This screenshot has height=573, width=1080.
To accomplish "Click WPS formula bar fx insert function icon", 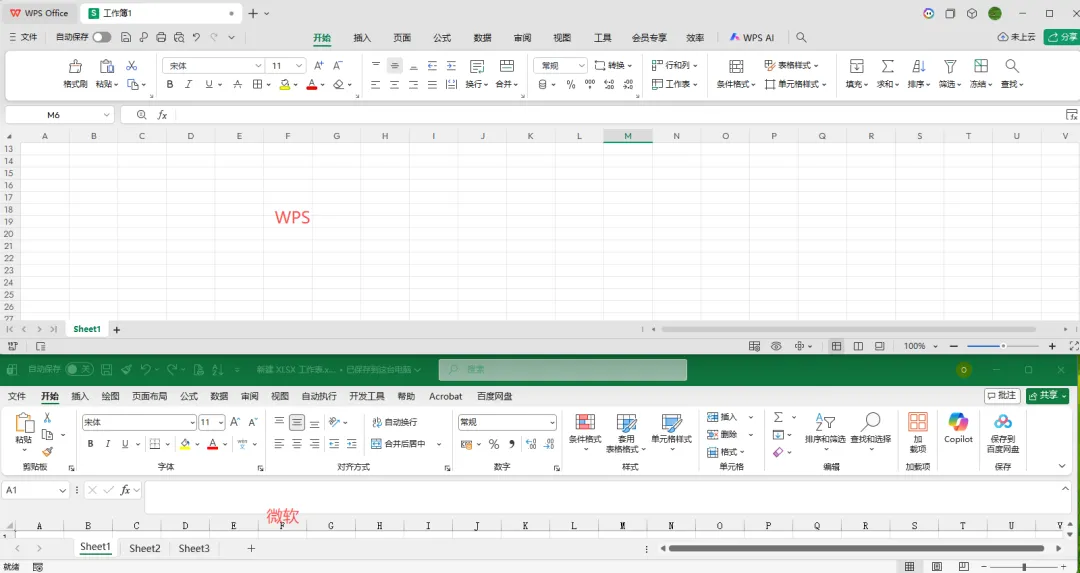I will tap(162, 115).
